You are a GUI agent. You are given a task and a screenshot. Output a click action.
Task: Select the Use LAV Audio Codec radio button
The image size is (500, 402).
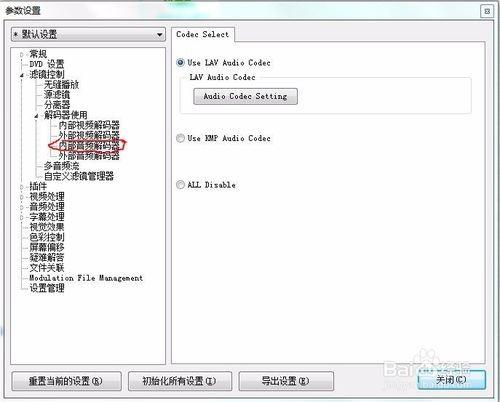coord(180,63)
